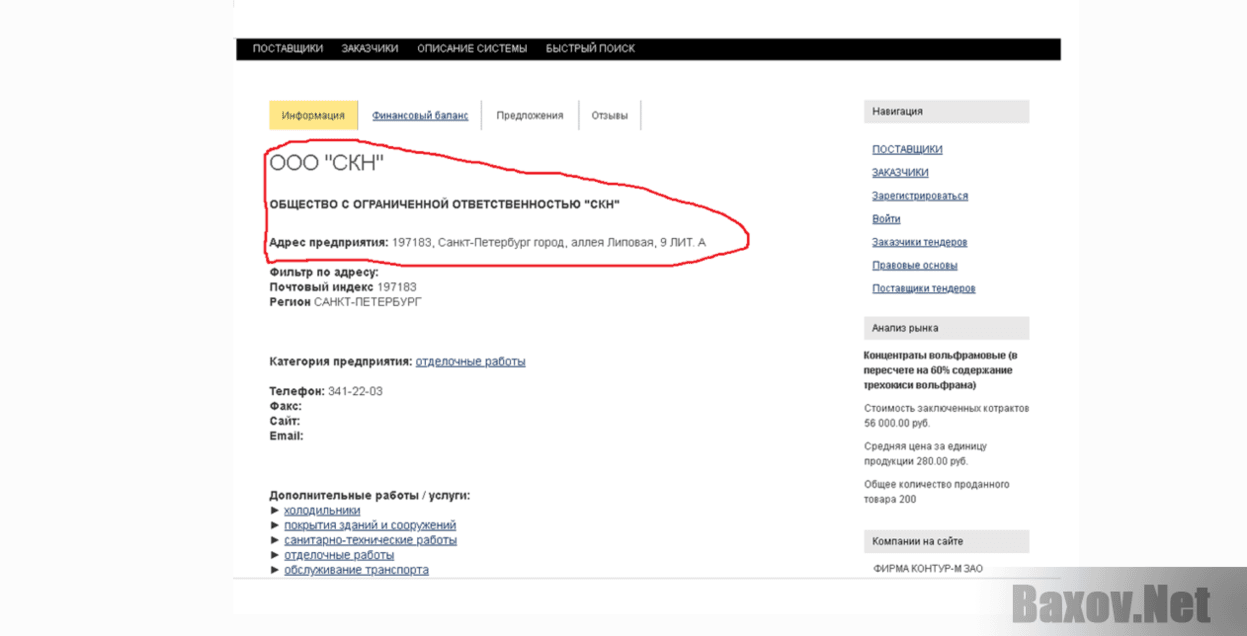The width and height of the screenshot is (1247, 636).
Task: Select the Информация tab
Action: click(x=313, y=116)
